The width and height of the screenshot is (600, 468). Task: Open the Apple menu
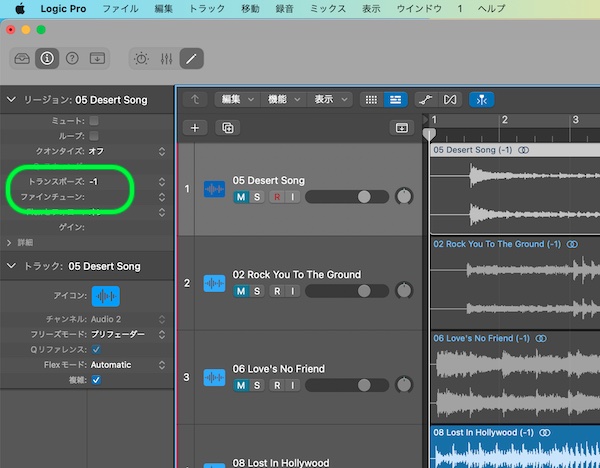coord(20,8)
